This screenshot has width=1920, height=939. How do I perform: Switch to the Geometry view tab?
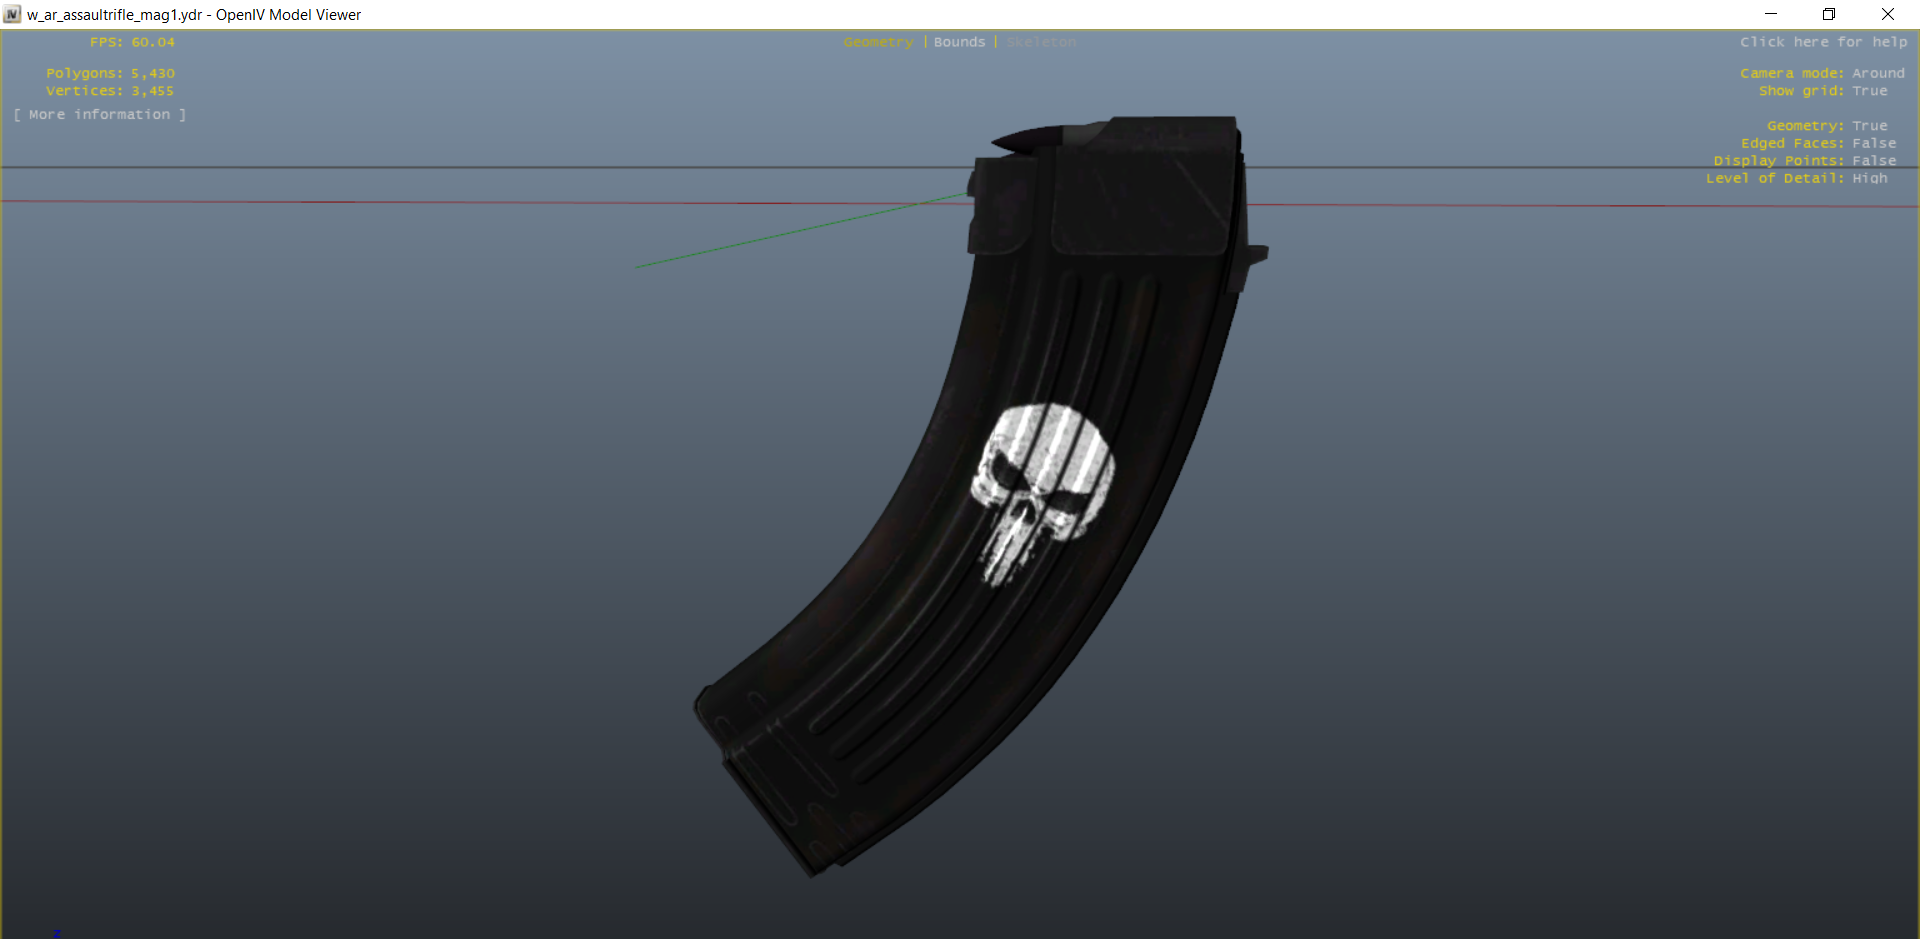pyautogui.click(x=878, y=42)
